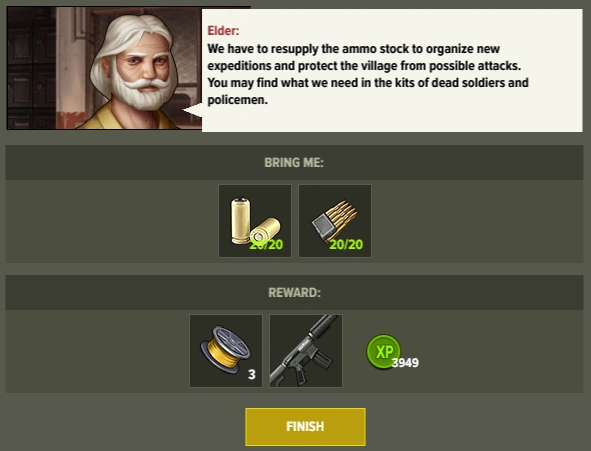This screenshot has height=451, width=591.
Task: Click the Elder's quest dialogue bubble
Action: [392, 70]
